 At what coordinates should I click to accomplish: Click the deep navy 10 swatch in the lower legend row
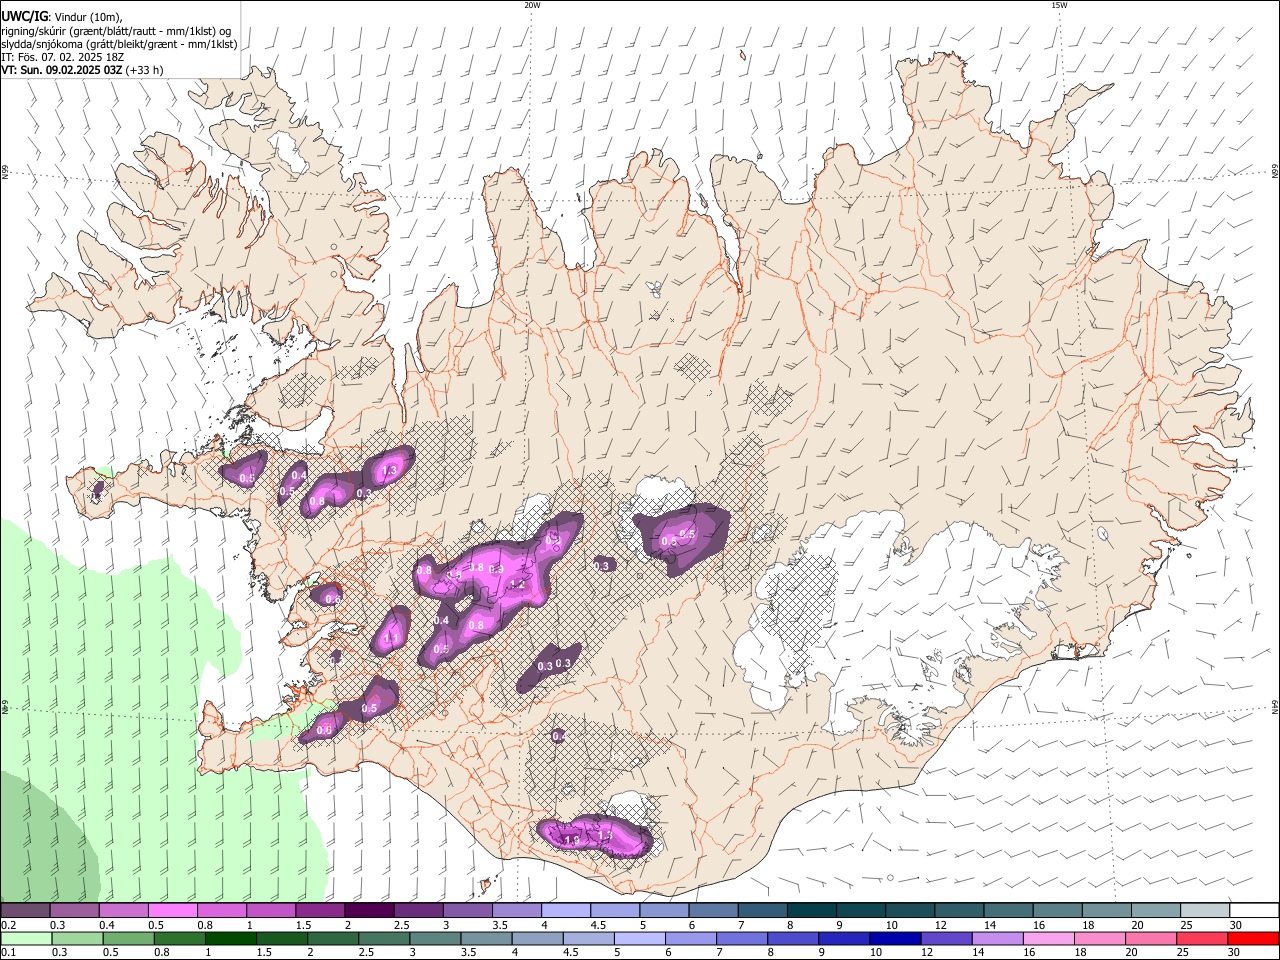896,939
